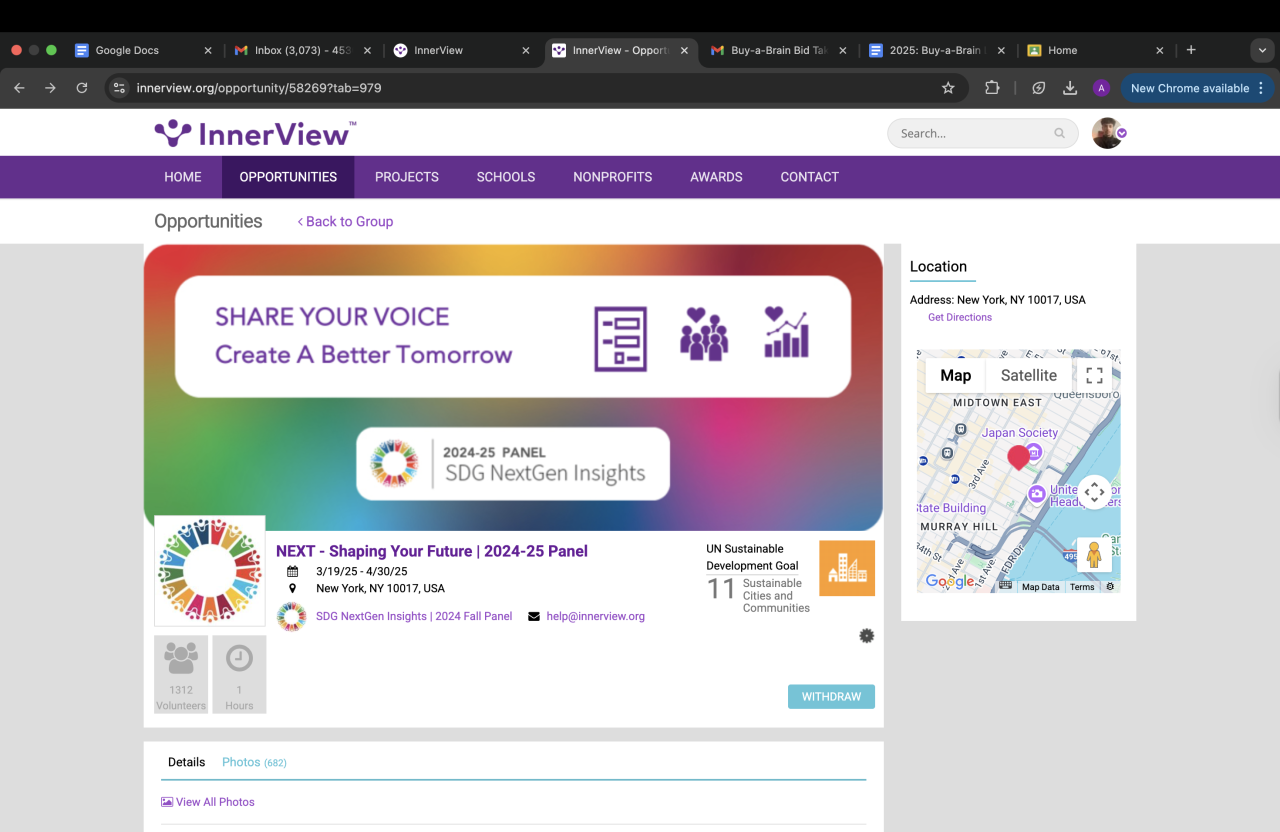Open the Chrome downloads tray

click(x=1070, y=88)
